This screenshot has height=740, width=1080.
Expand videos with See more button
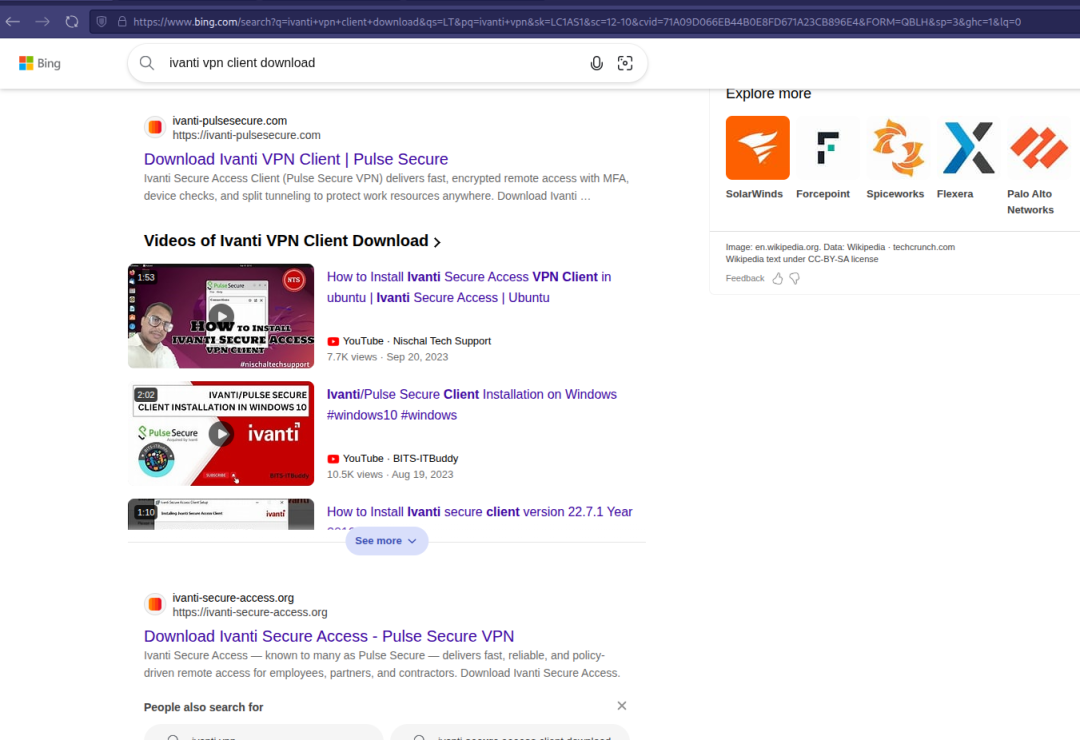(386, 541)
